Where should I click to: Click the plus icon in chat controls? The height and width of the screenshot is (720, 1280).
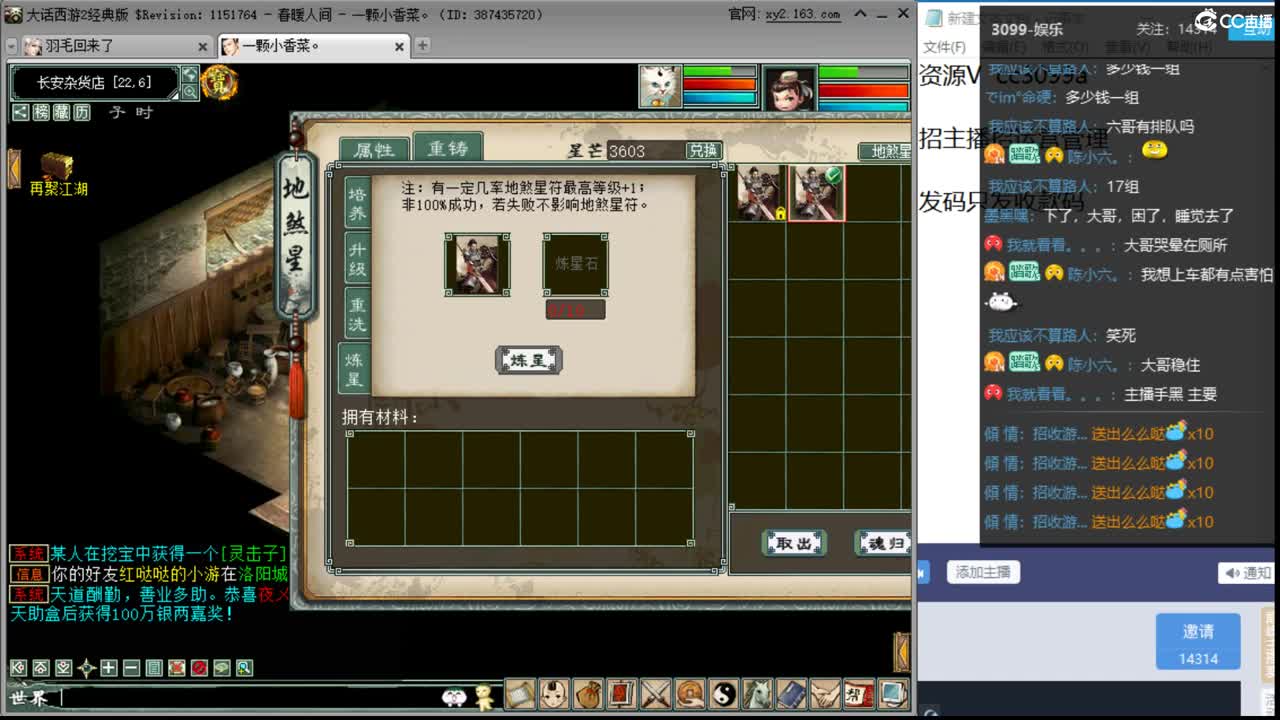pyautogui.click(x=109, y=668)
